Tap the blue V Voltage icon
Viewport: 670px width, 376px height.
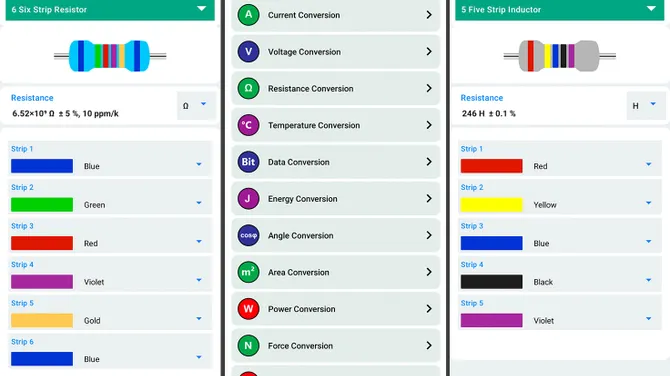click(248, 52)
